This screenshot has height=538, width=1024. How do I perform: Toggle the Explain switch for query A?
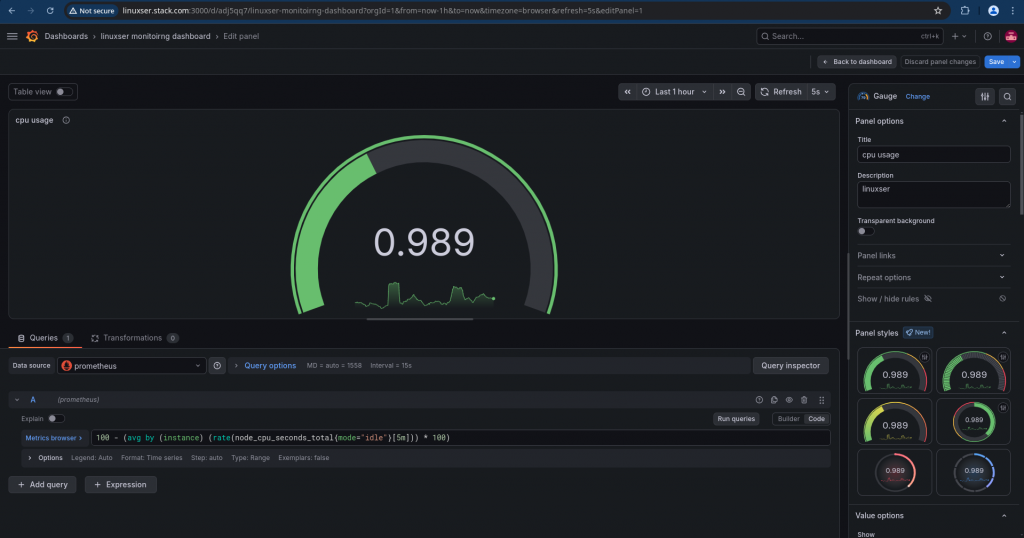pyautogui.click(x=56, y=419)
